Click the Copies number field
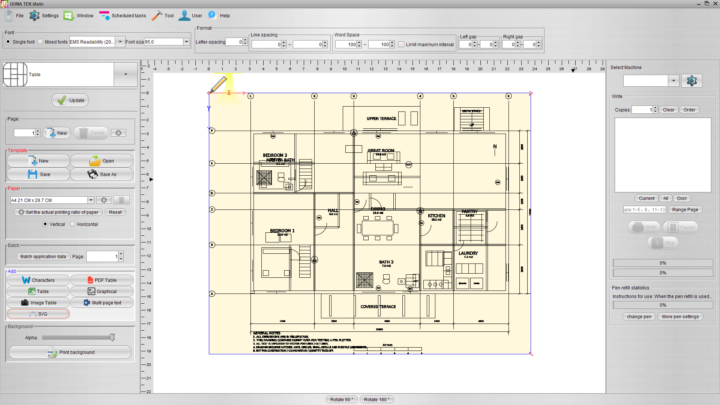 point(642,110)
